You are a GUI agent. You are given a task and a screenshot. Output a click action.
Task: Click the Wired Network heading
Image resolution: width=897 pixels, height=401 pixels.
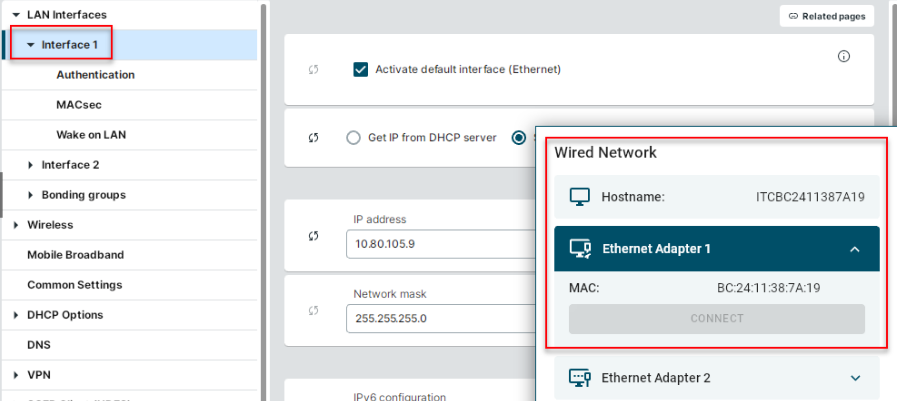pos(605,153)
